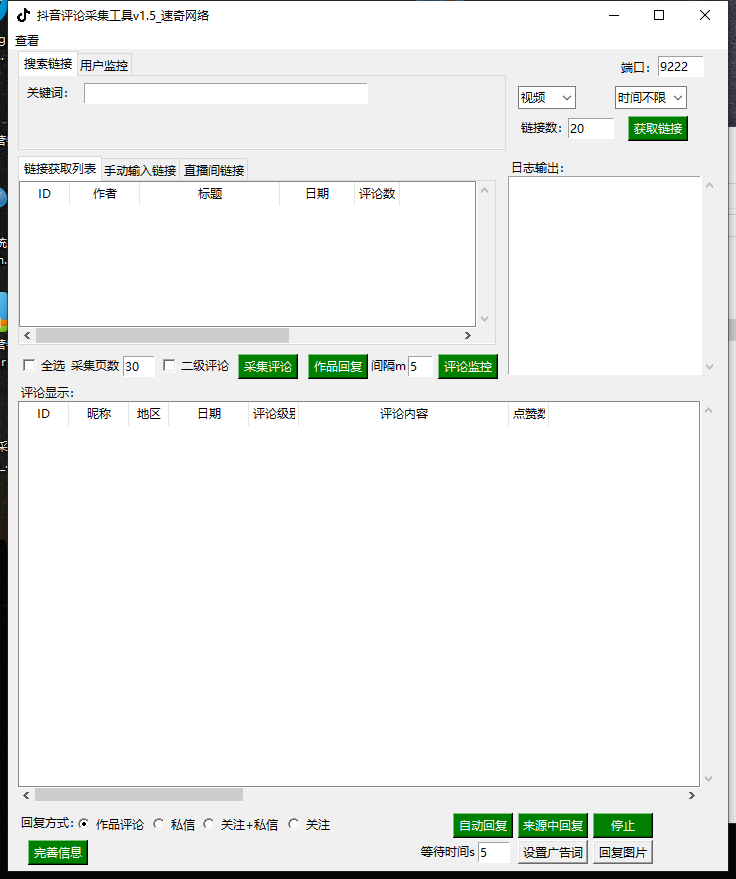Expand the 视频 type dropdown

(546, 97)
